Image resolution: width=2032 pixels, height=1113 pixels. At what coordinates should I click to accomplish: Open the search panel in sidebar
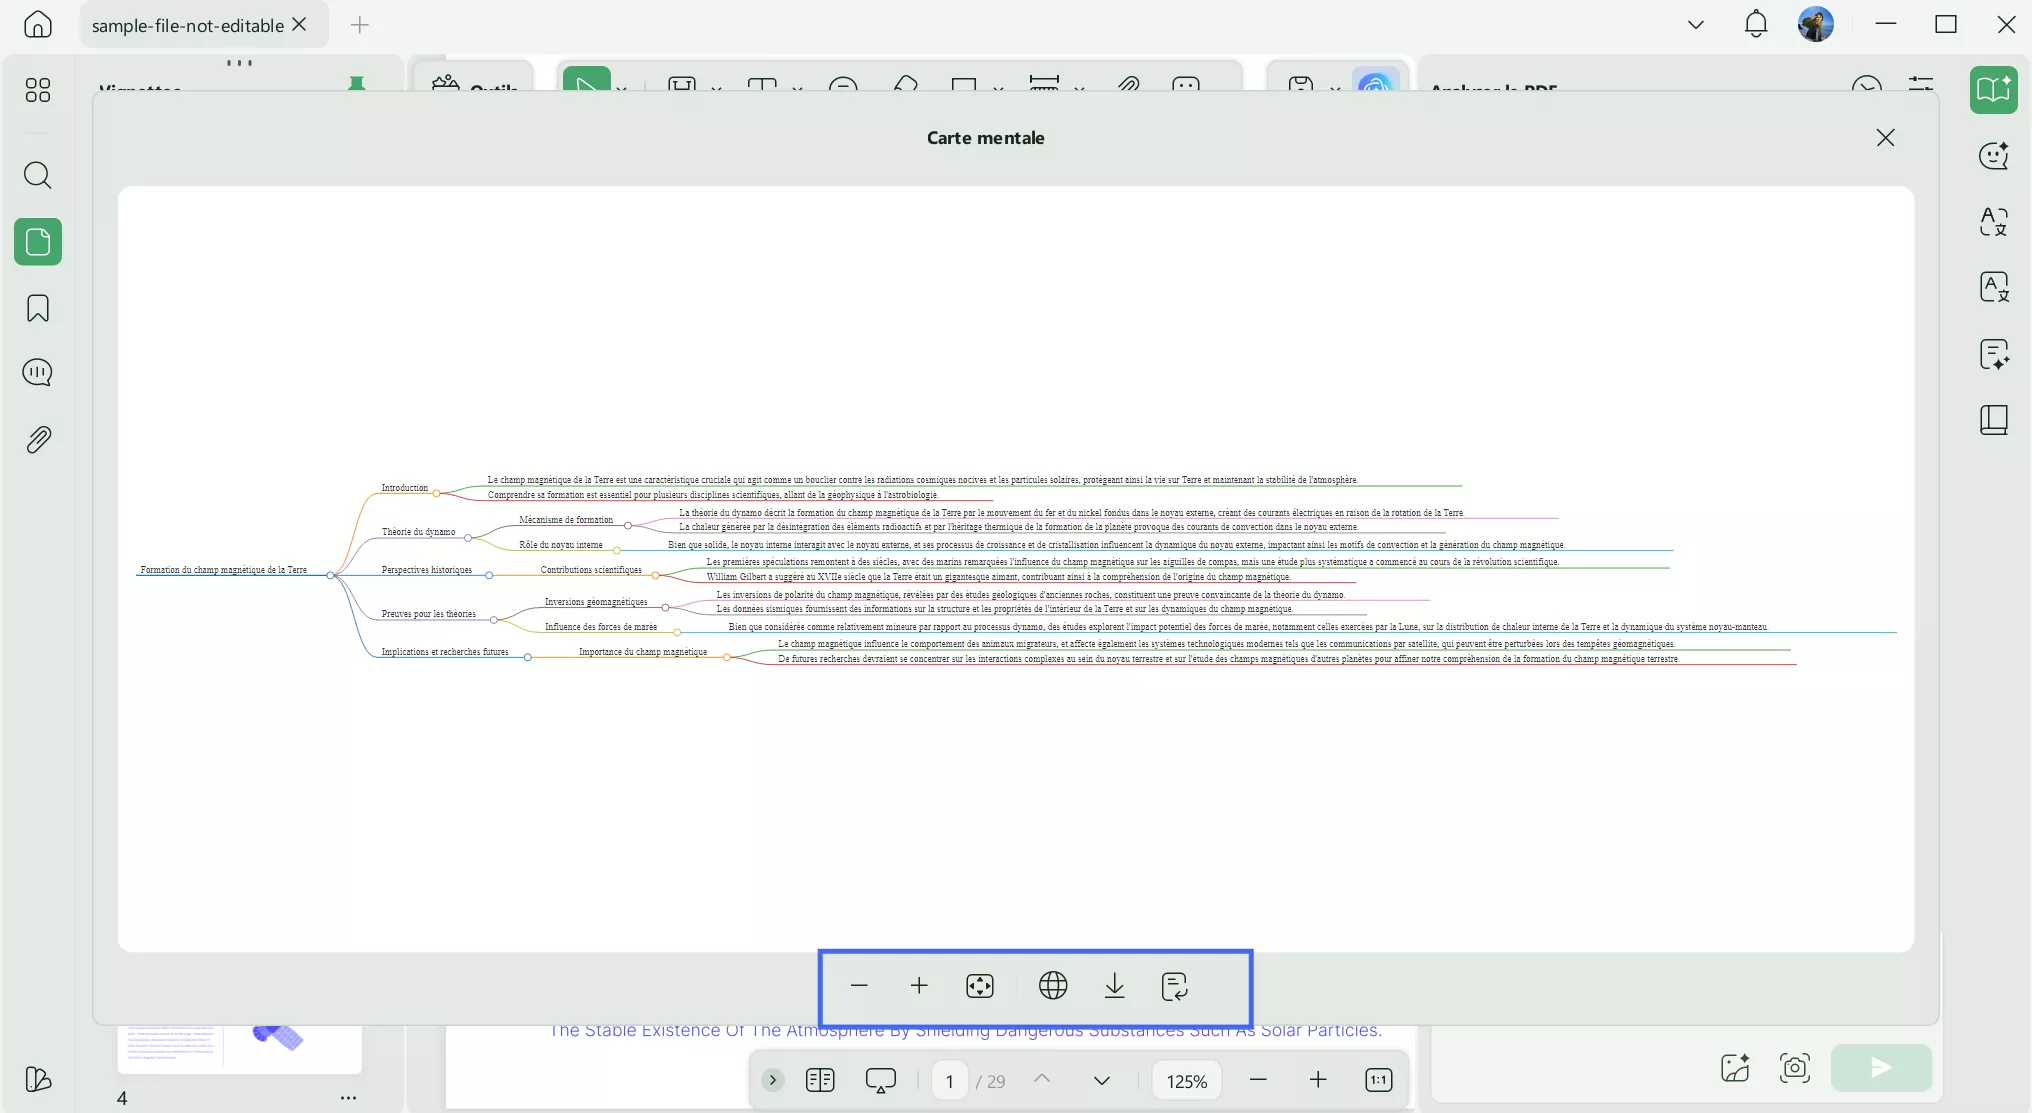(38, 176)
